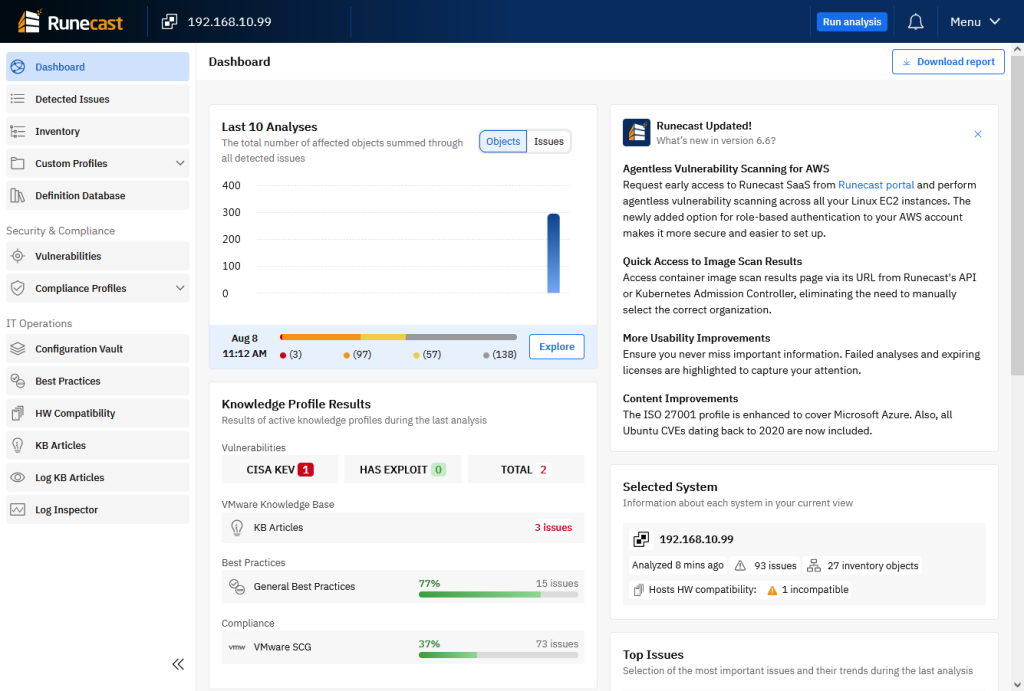Open Definition Database page
Image resolution: width=1024 pixels, height=691 pixels.
(97, 195)
